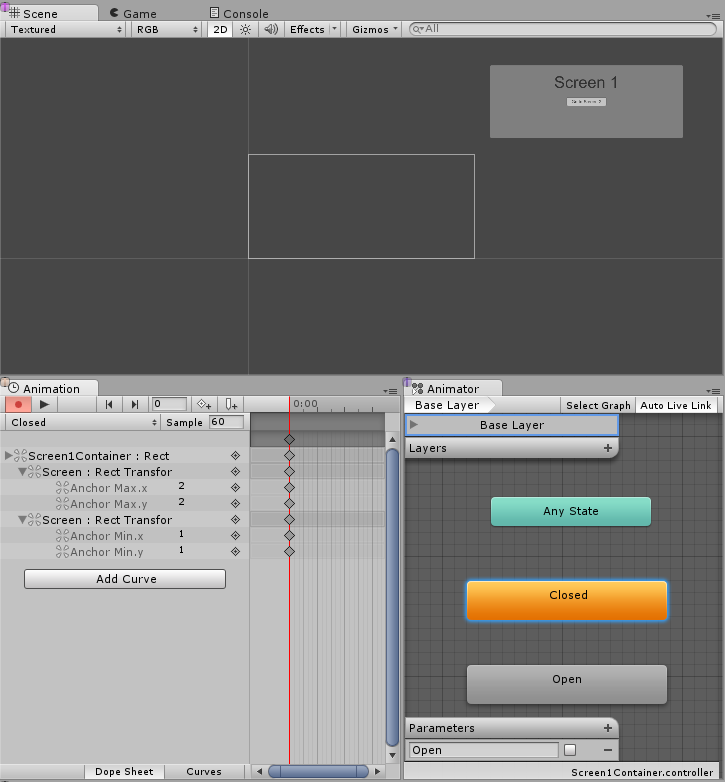
Task: Play the animation clip preview
Action: click(x=44, y=404)
